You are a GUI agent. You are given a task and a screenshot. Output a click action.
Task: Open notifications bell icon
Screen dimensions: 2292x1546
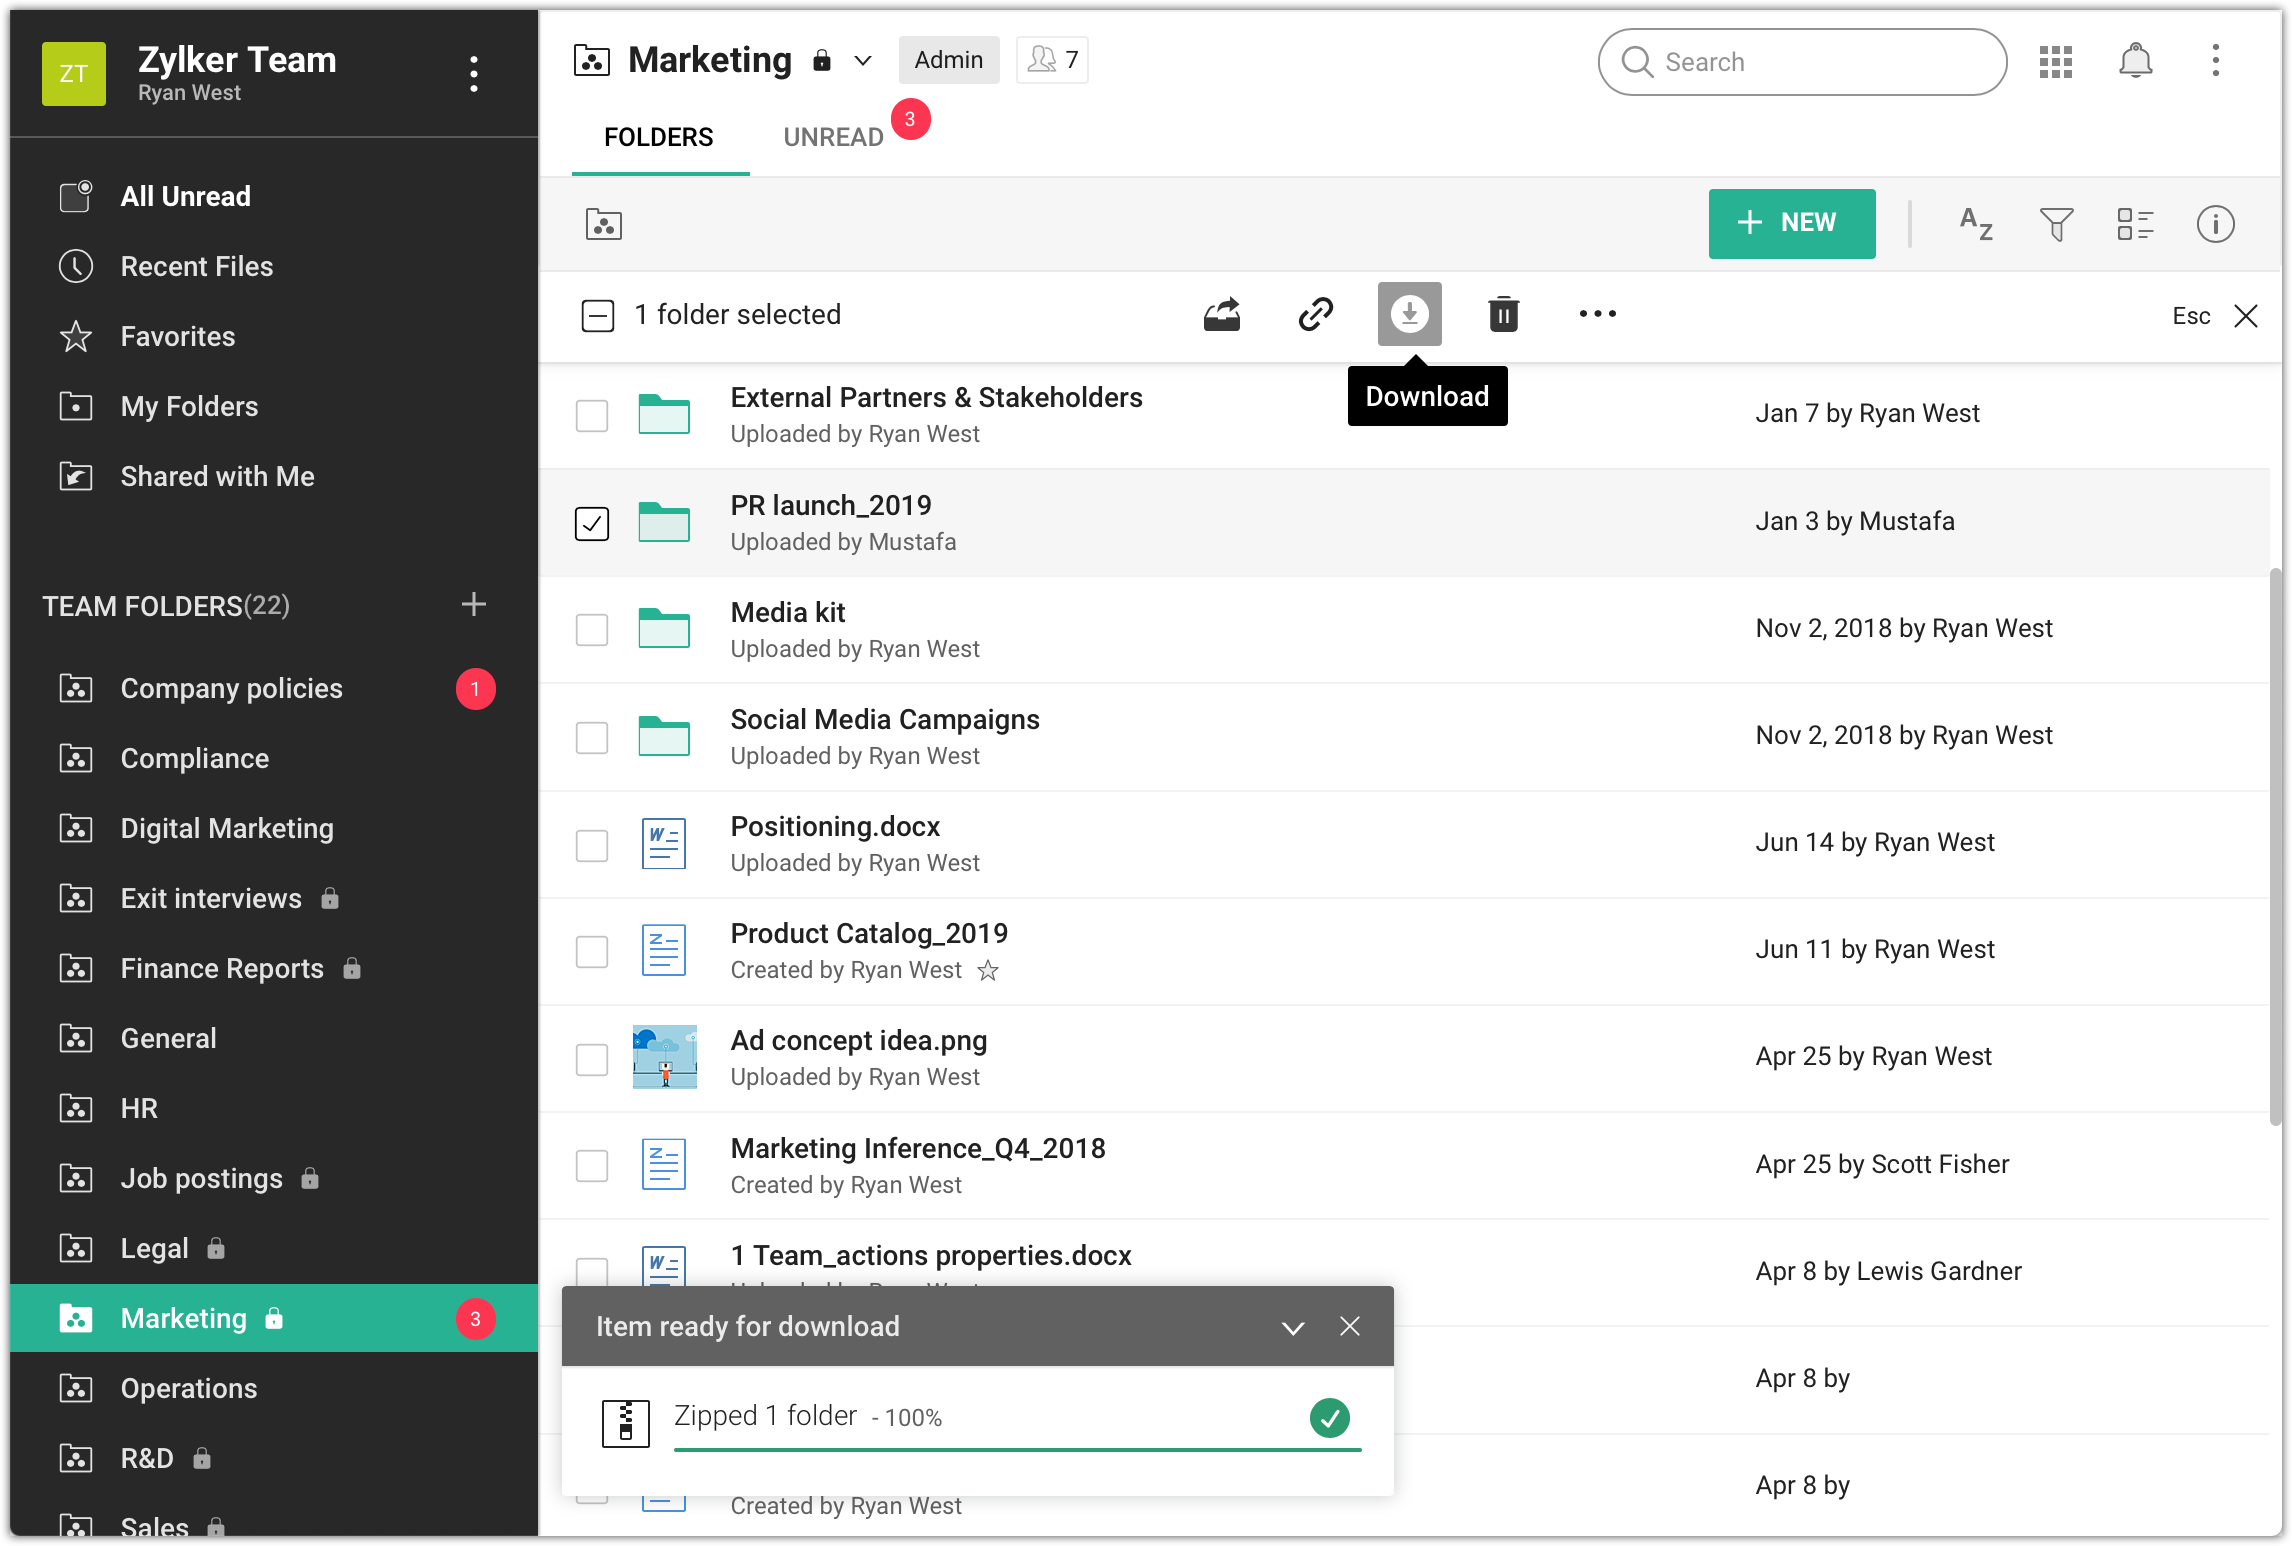tap(2135, 61)
